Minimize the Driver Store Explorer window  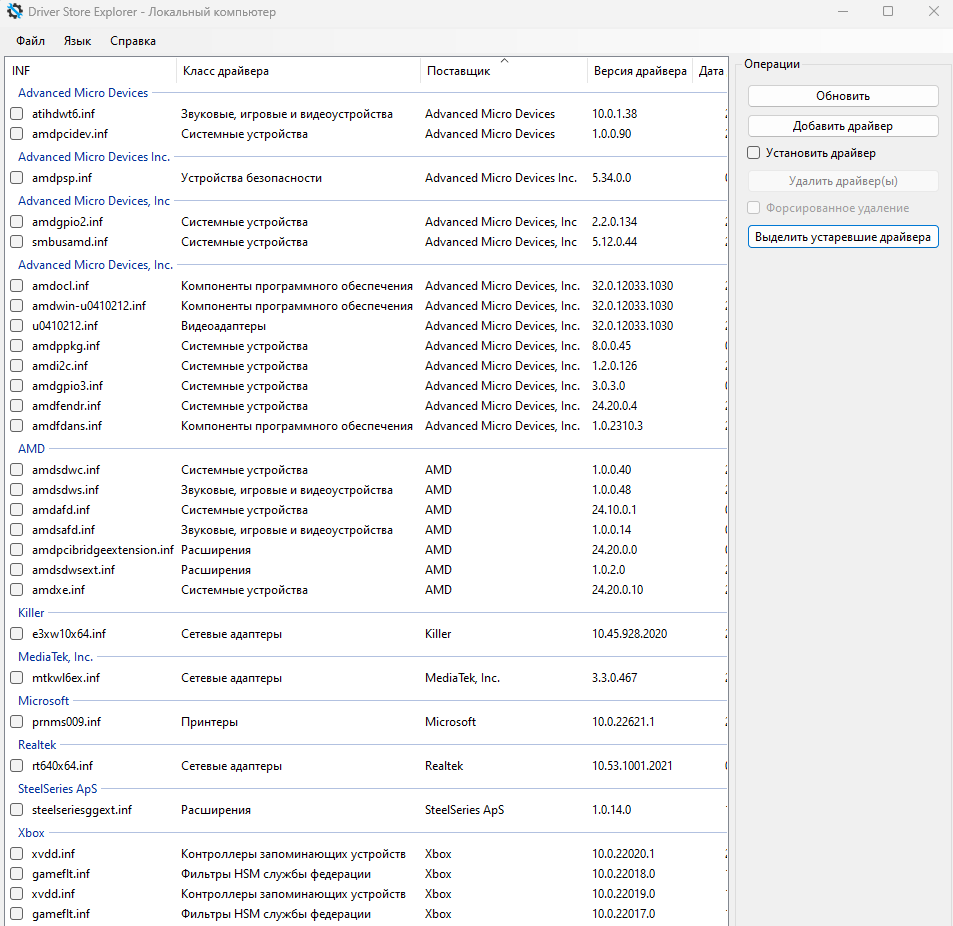[x=841, y=12]
